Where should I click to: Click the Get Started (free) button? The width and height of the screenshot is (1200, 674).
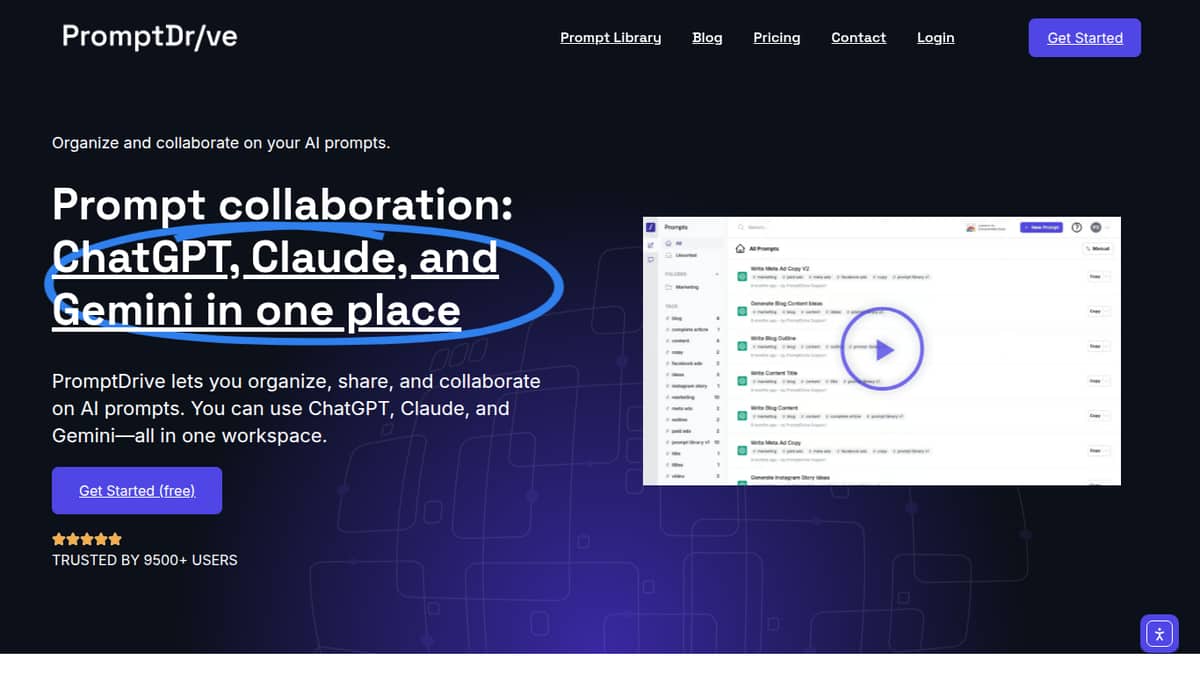[137, 490]
